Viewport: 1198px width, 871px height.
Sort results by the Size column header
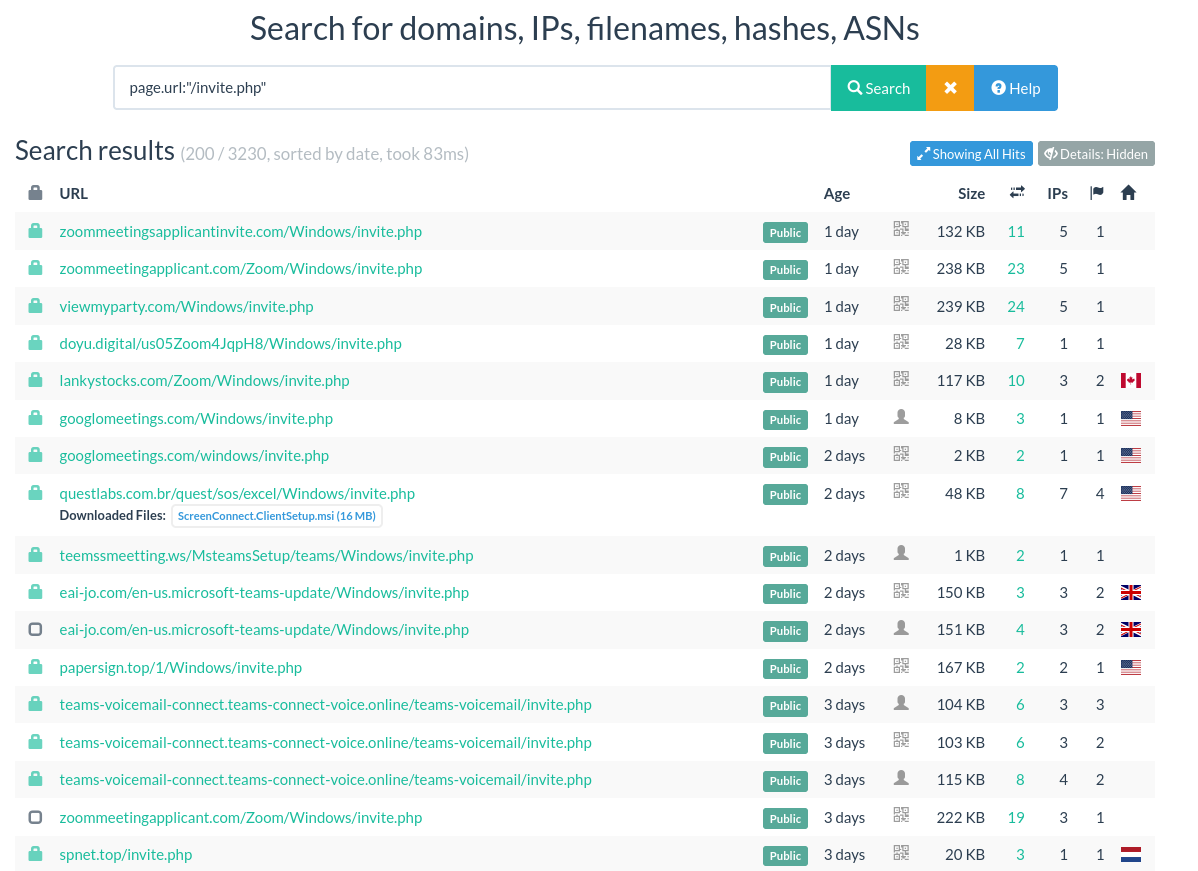(971, 194)
